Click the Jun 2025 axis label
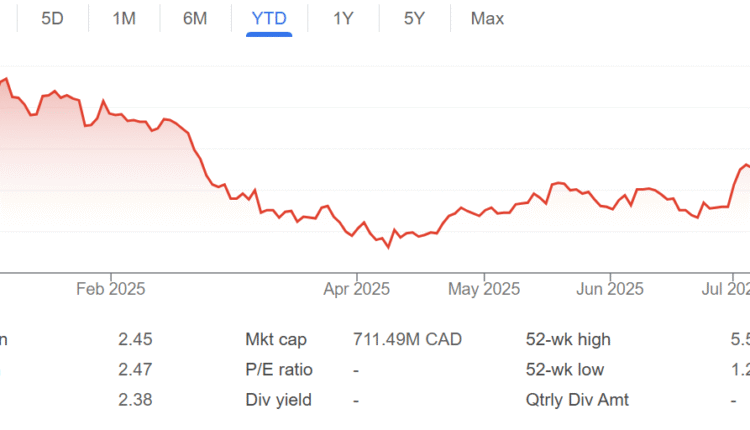Image resolution: width=750 pixels, height=430 pixels. tap(609, 289)
